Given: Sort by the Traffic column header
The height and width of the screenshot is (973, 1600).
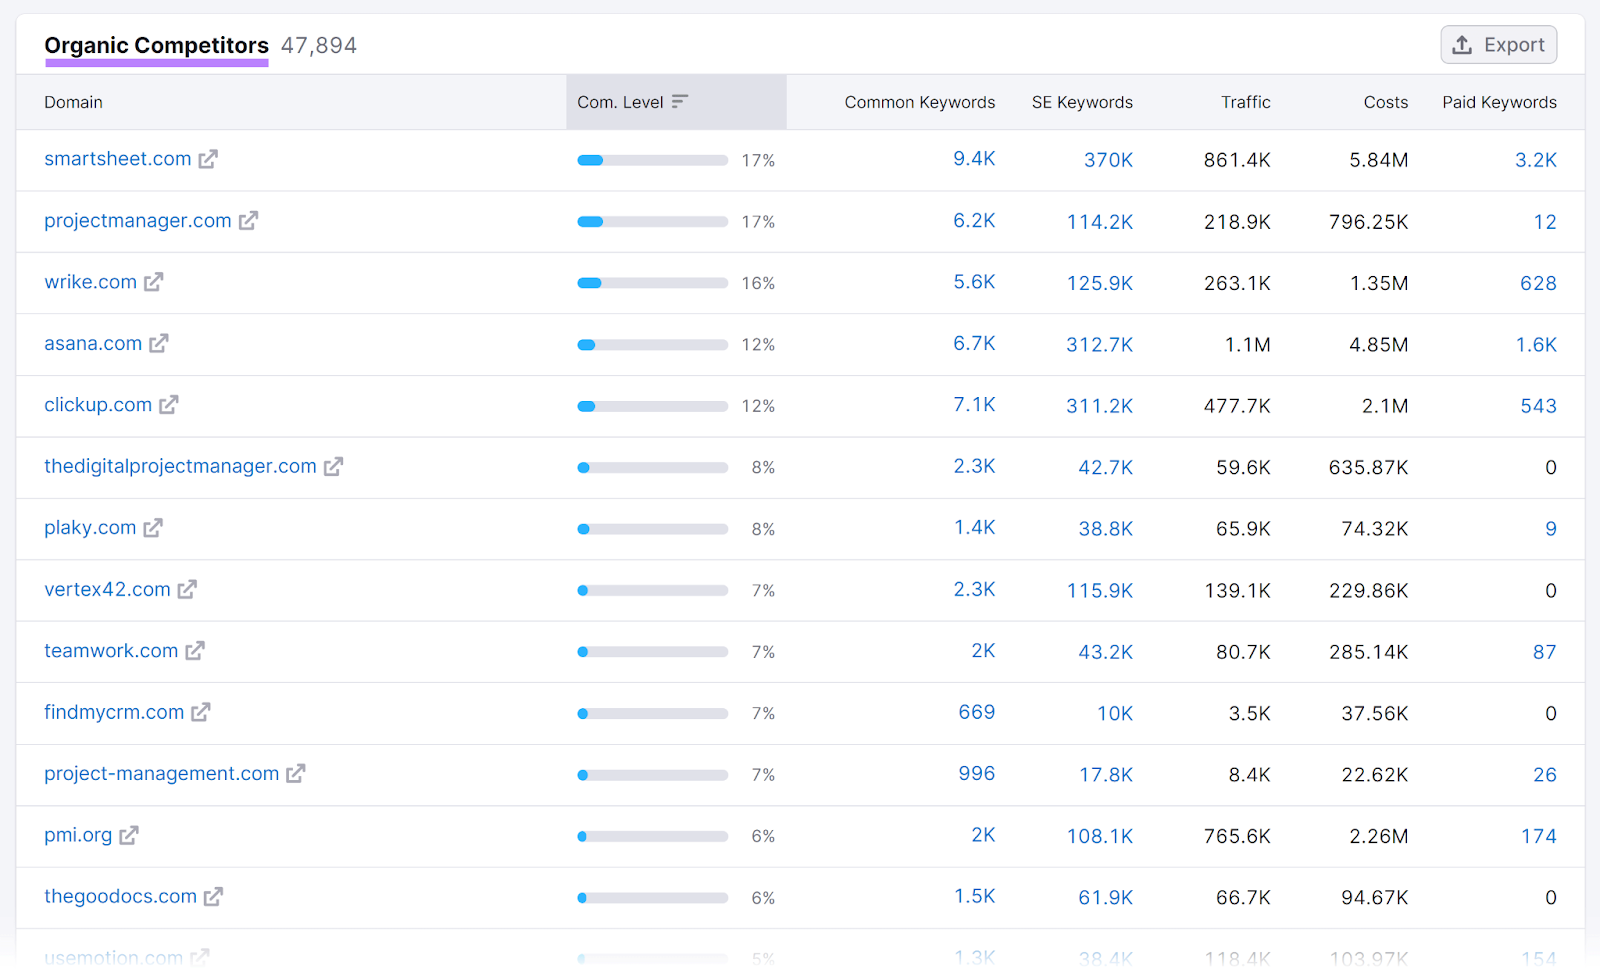Looking at the screenshot, I should (x=1245, y=101).
